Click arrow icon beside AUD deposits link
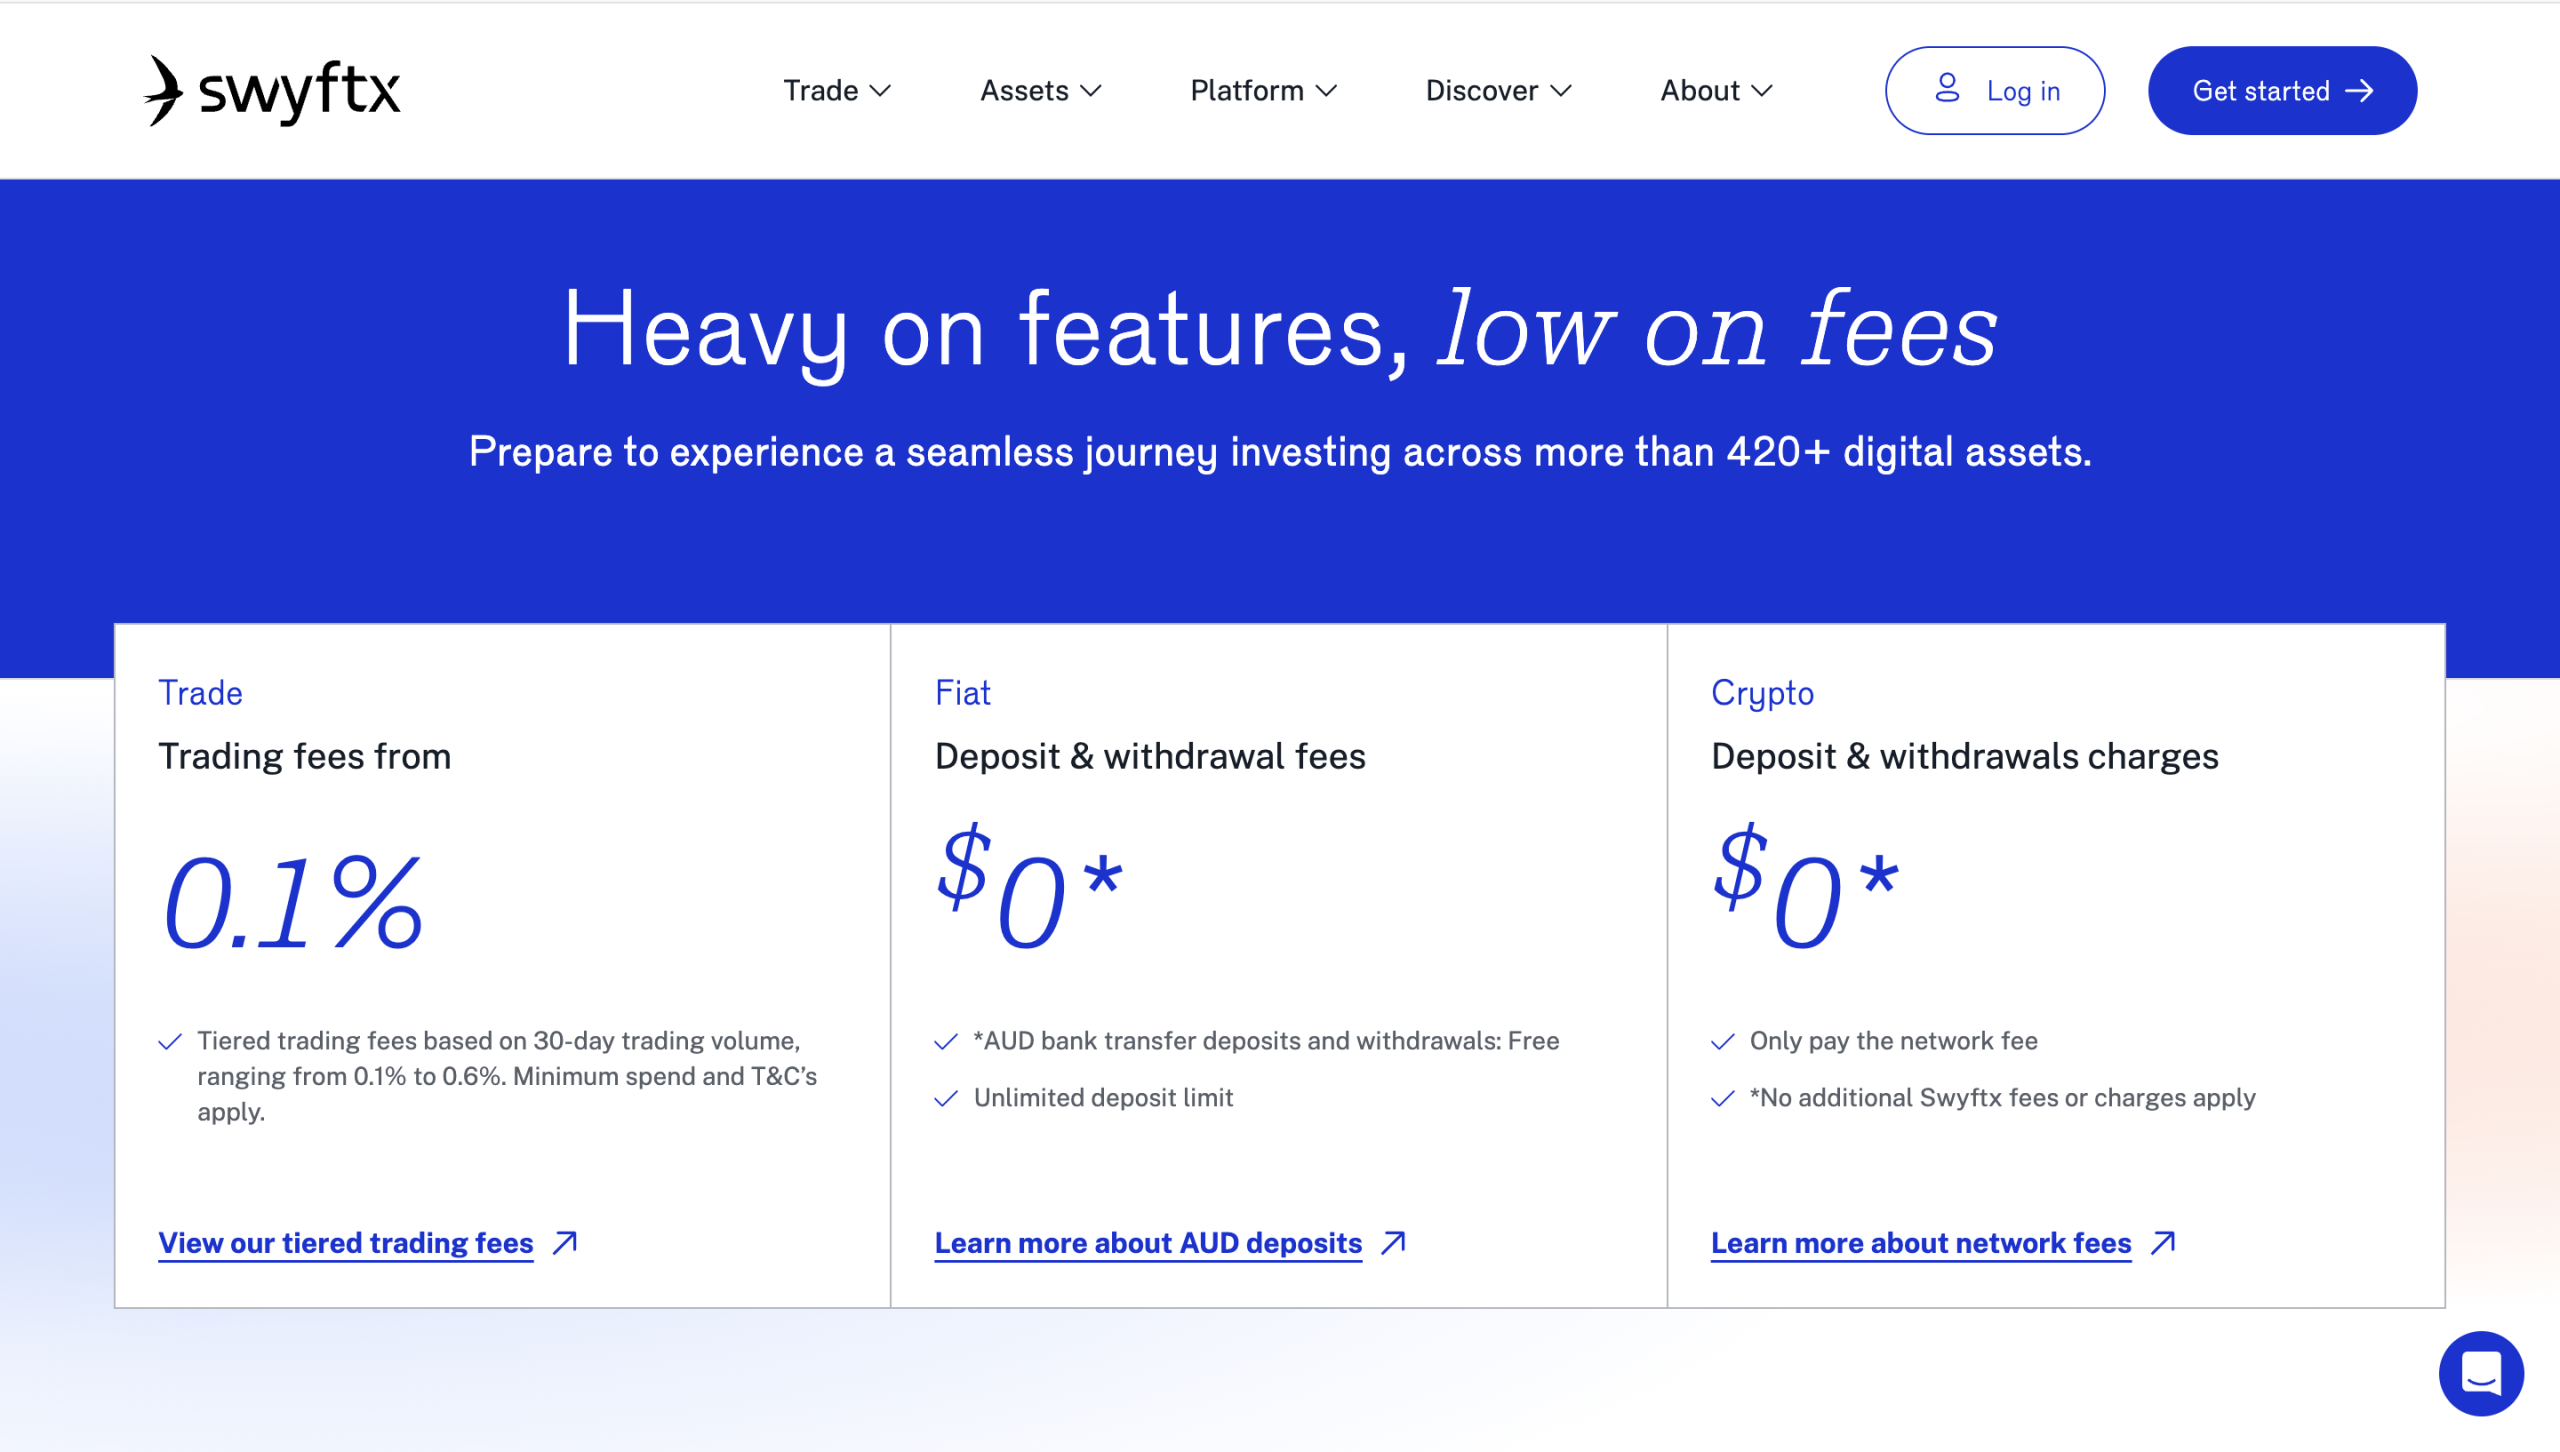This screenshot has width=2560, height=1452. [1393, 1242]
